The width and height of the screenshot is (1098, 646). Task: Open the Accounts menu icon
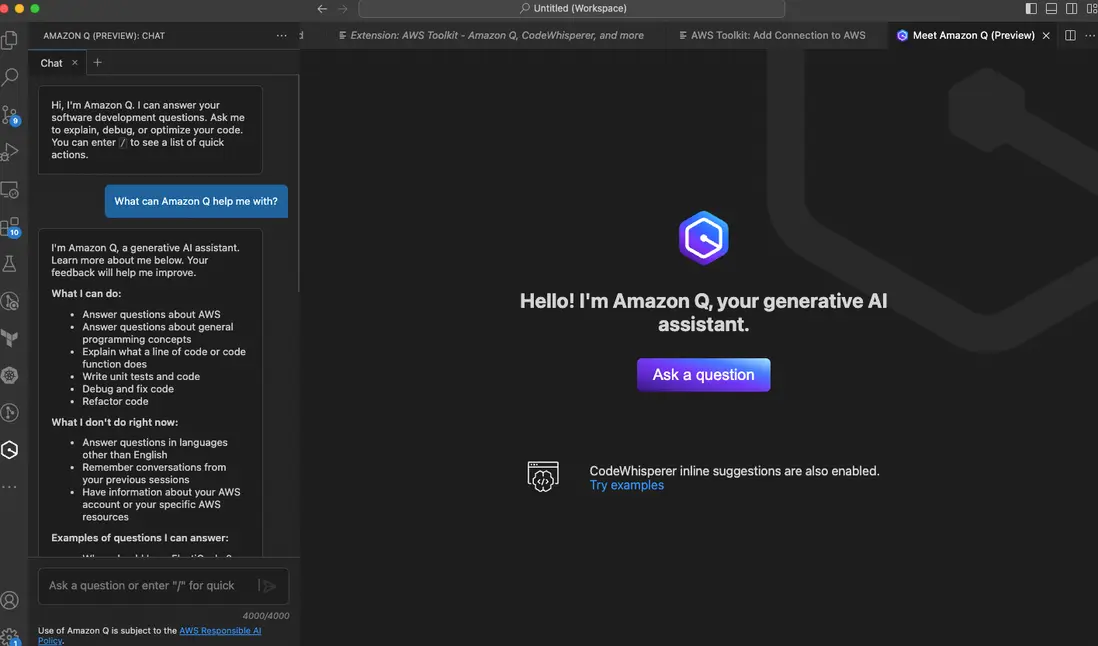(x=10, y=600)
